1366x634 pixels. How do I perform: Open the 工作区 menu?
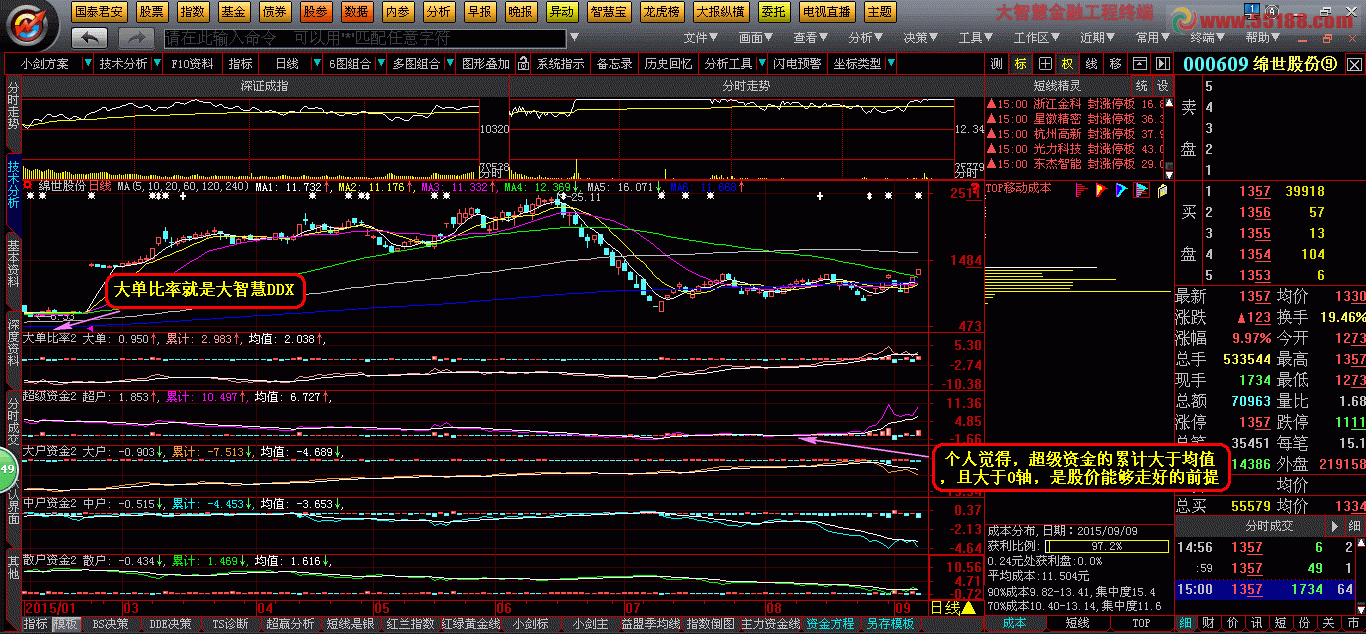(1036, 38)
